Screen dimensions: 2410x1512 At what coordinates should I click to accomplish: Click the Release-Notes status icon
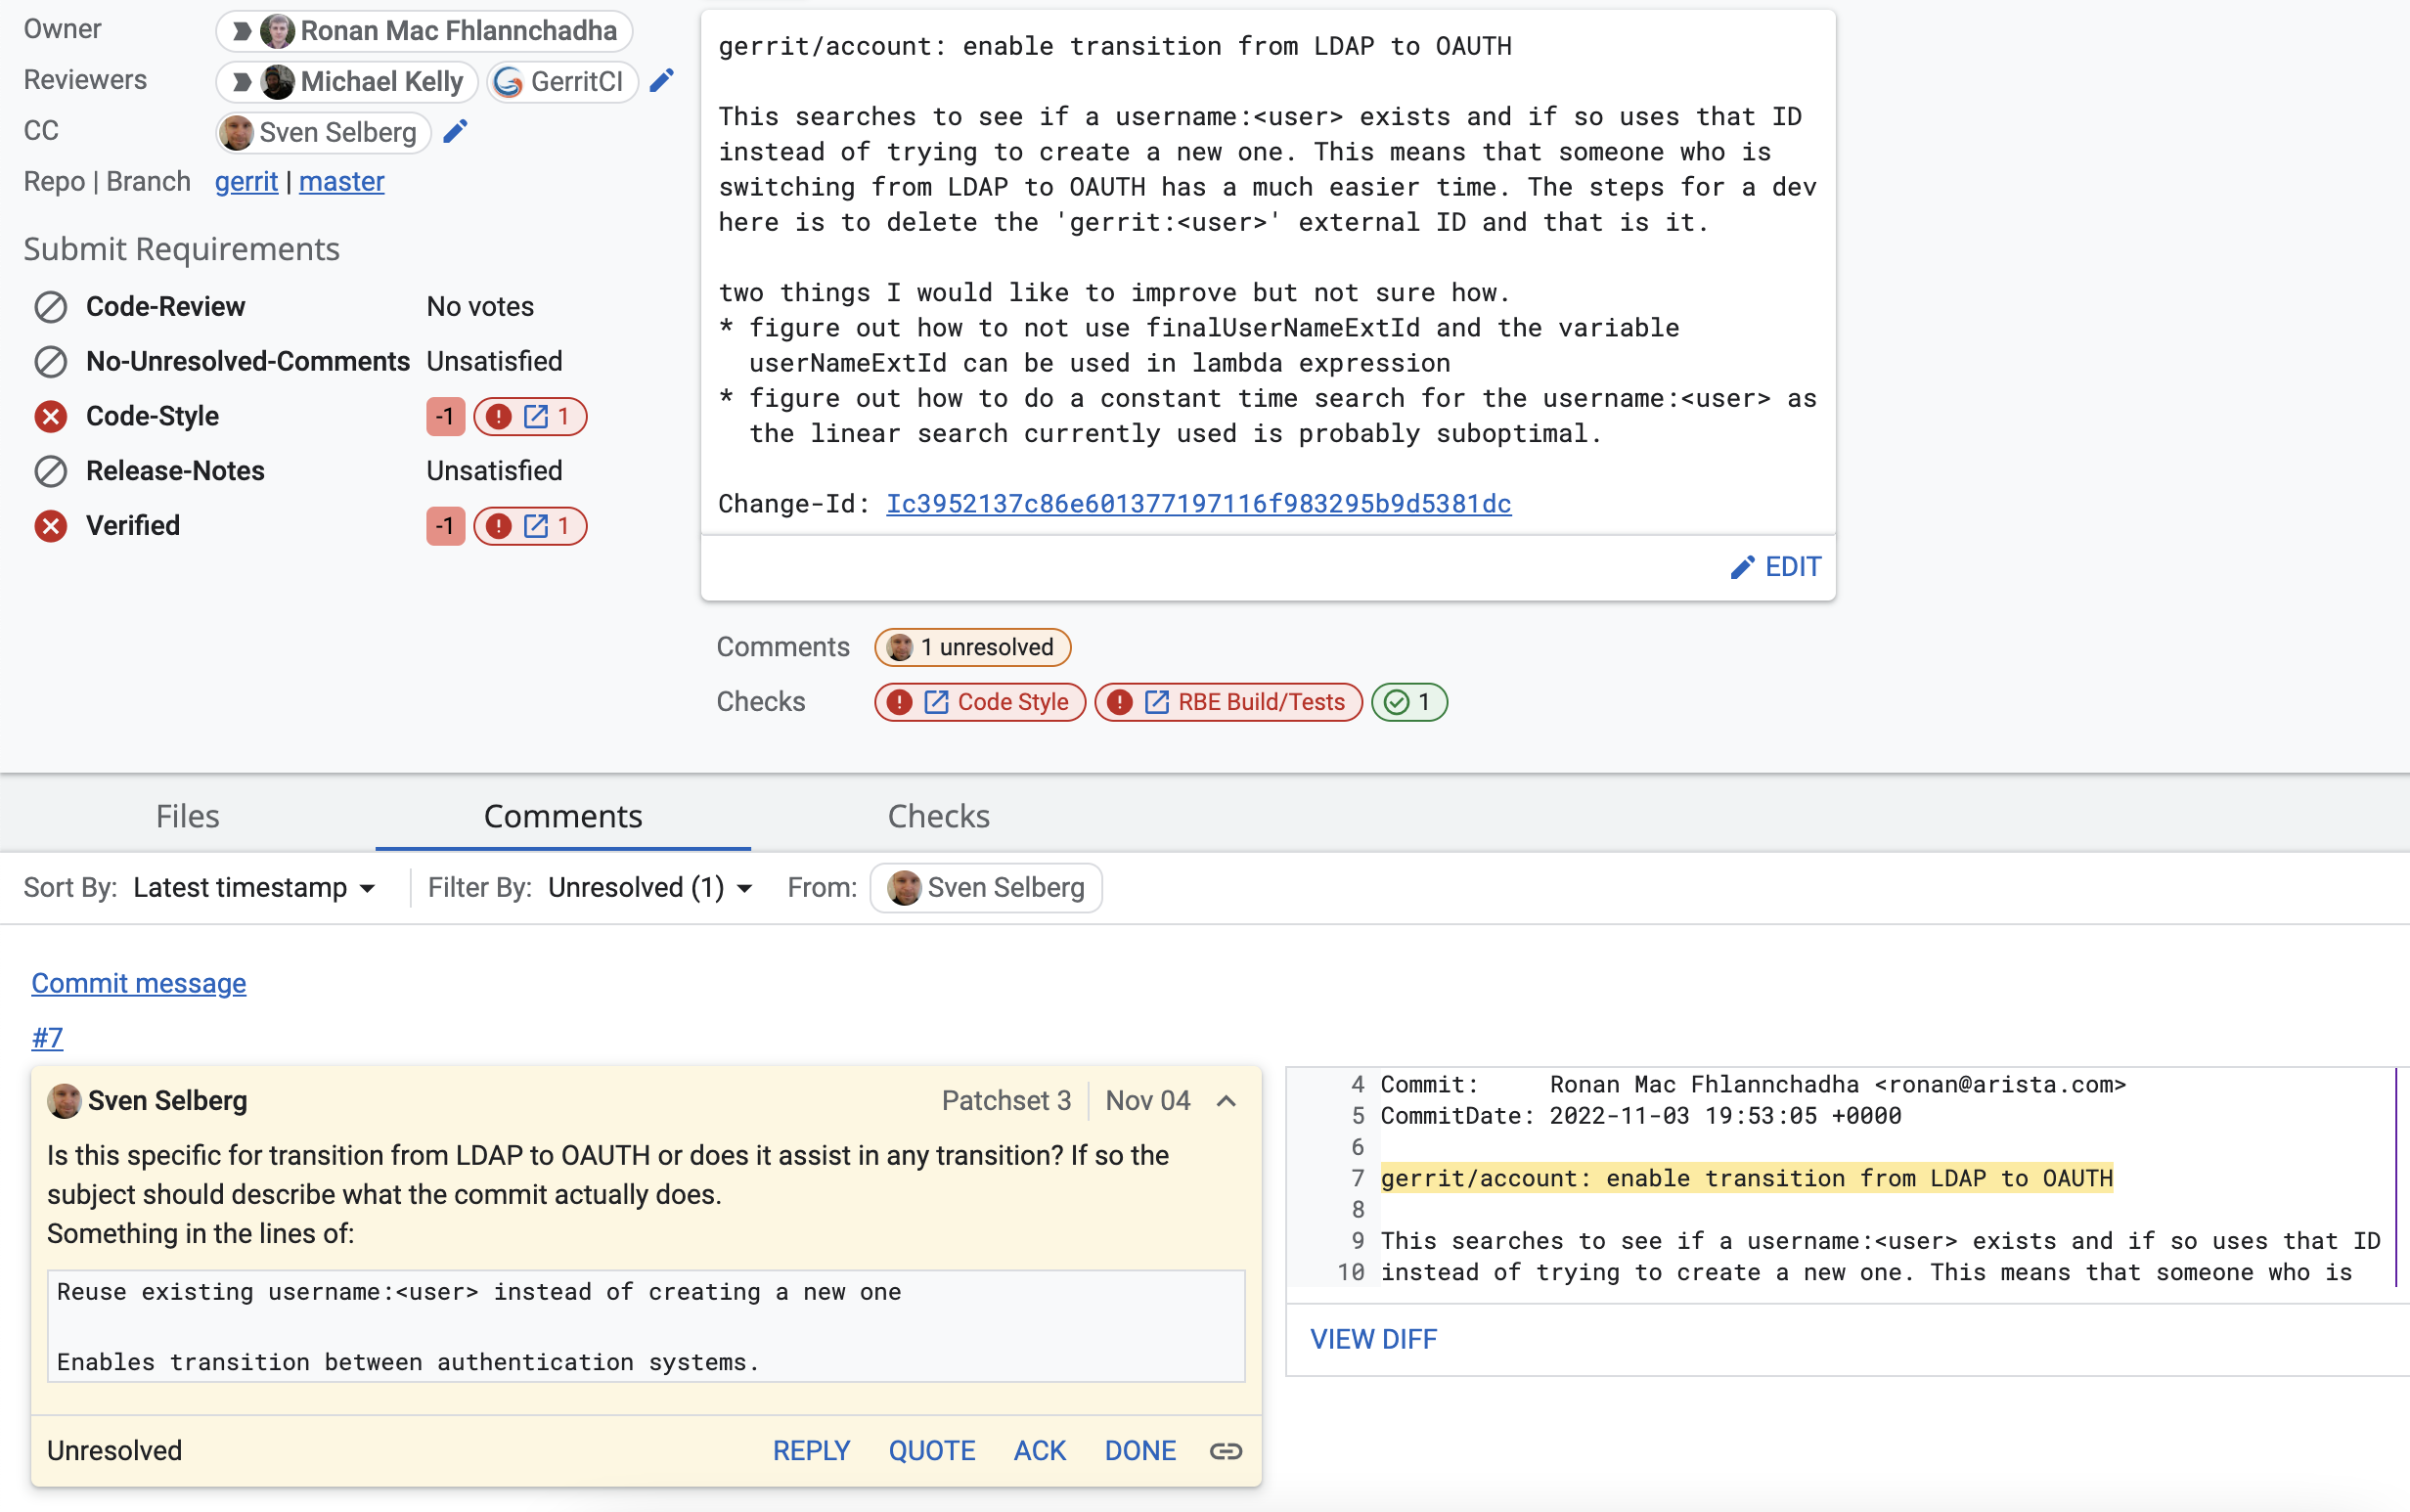point(51,471)
